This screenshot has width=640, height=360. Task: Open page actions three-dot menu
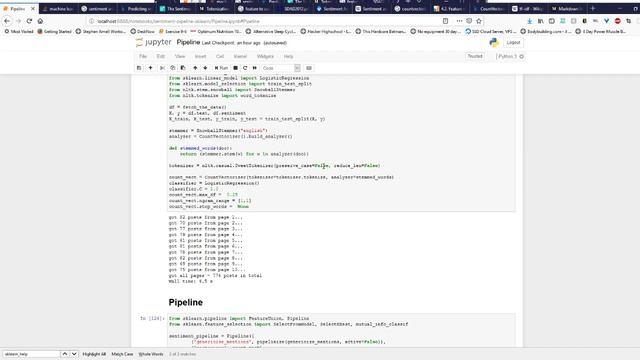click(x=460, y=21)
